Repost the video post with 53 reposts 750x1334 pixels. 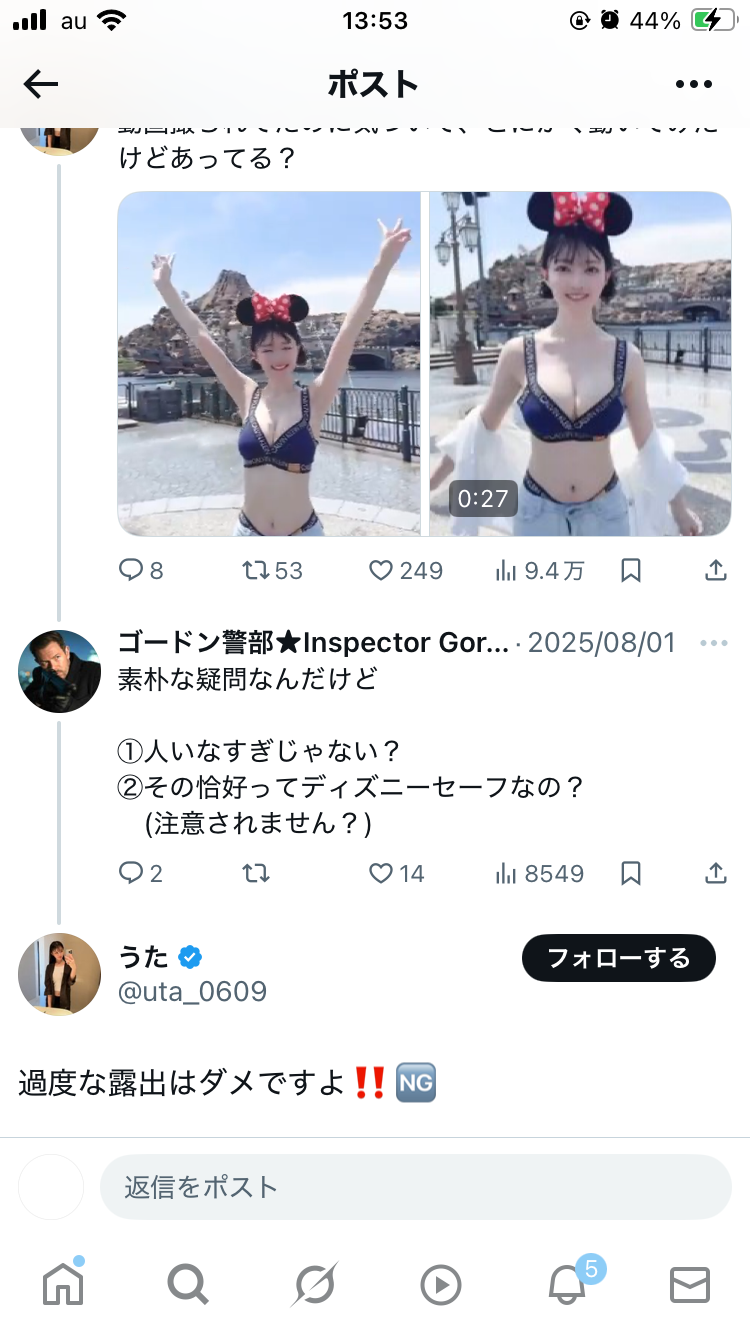[272, 570]
